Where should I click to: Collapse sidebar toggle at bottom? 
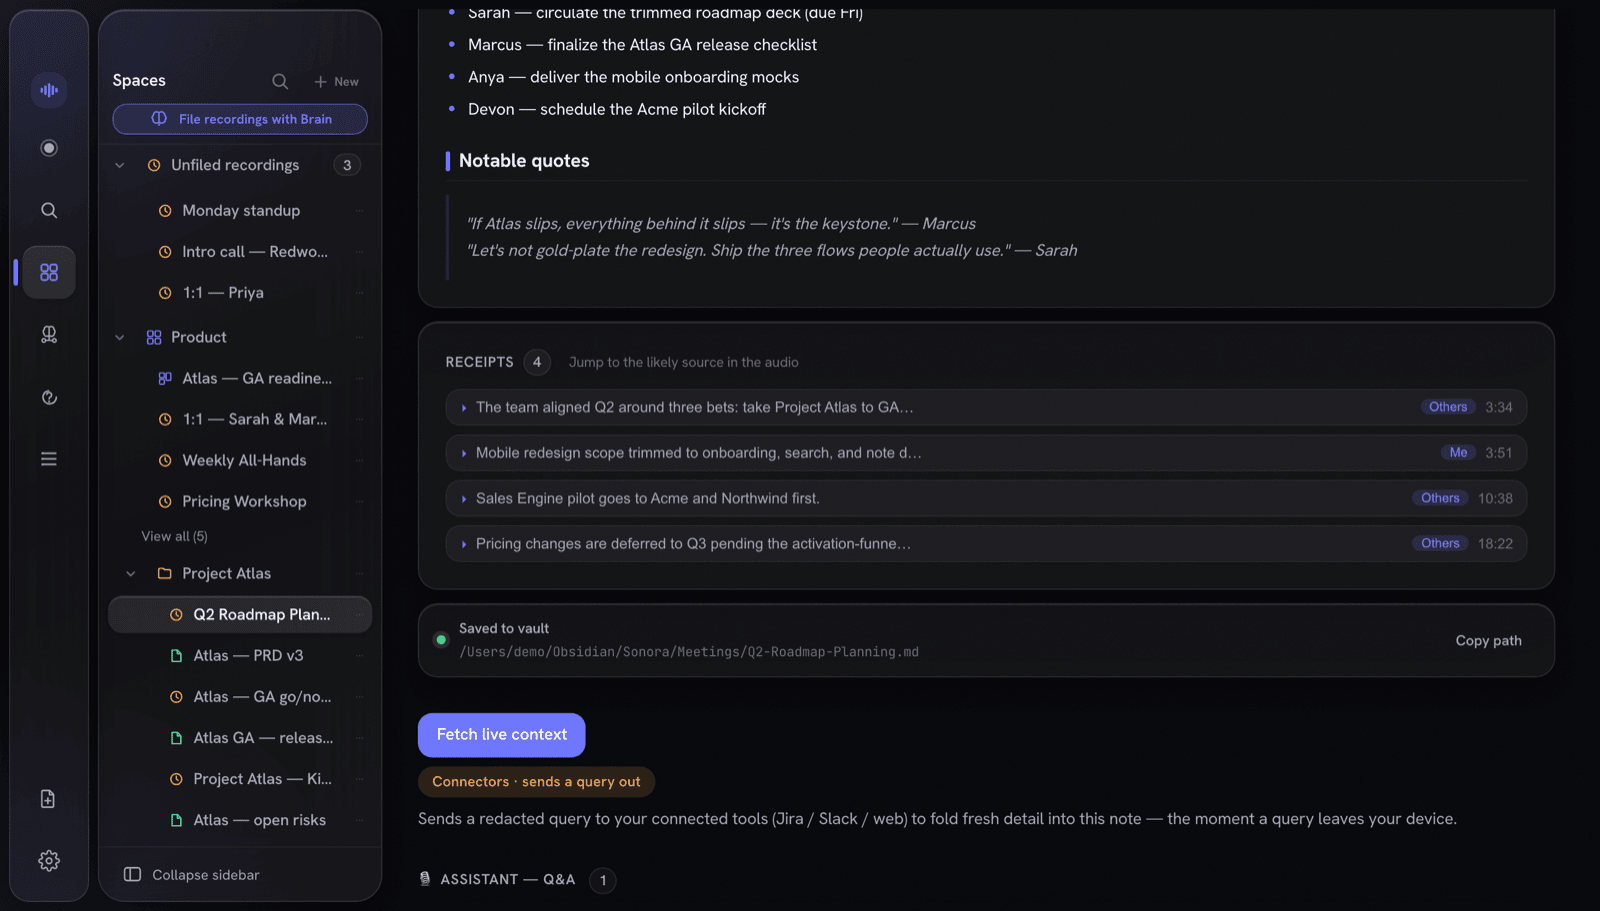191,875
